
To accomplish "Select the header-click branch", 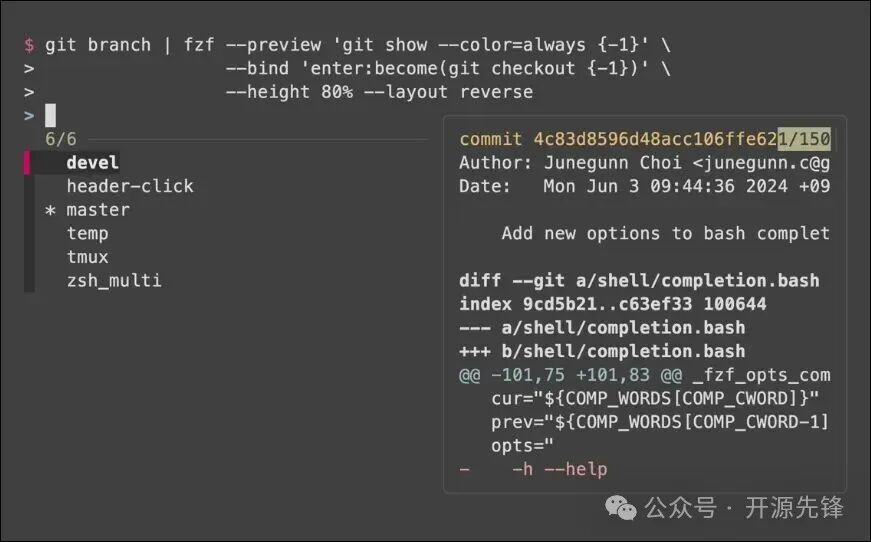I will click(130, 186).
